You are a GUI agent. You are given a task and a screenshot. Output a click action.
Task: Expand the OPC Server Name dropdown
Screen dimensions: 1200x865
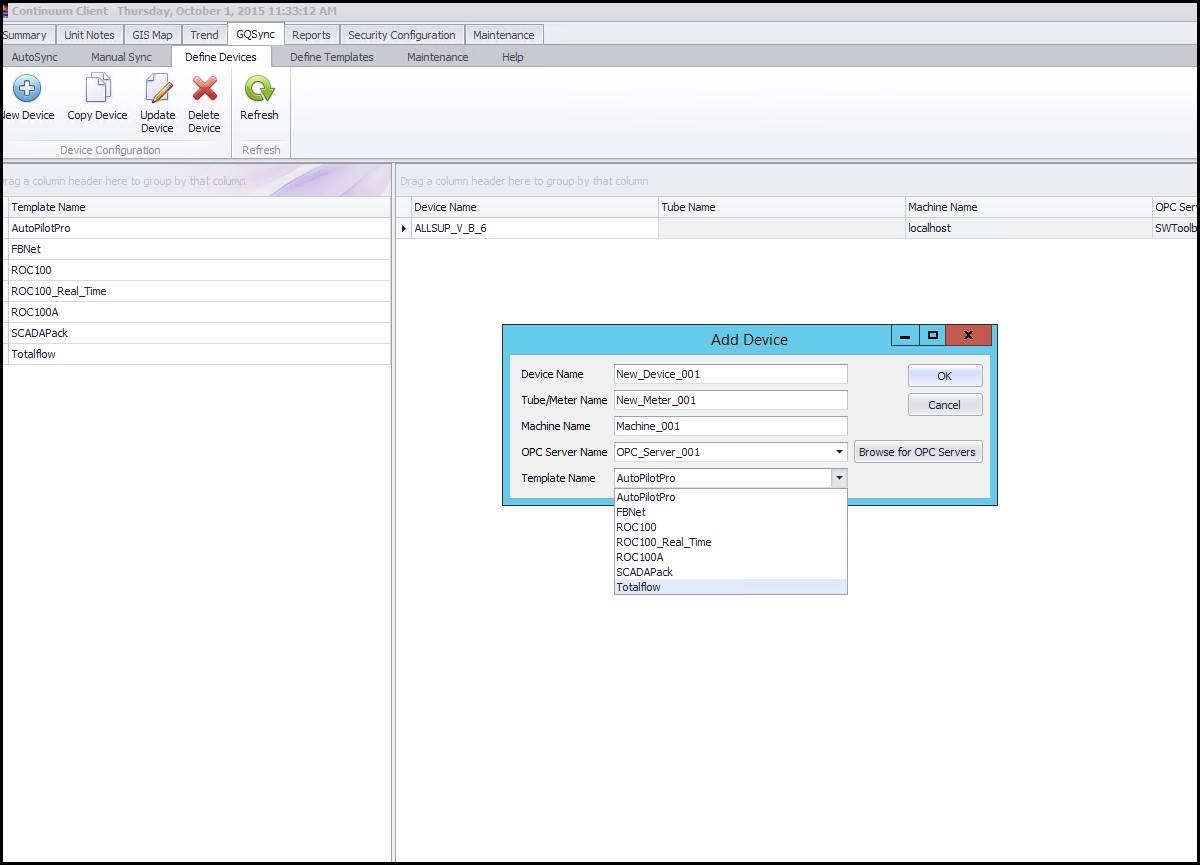[839, 452]
